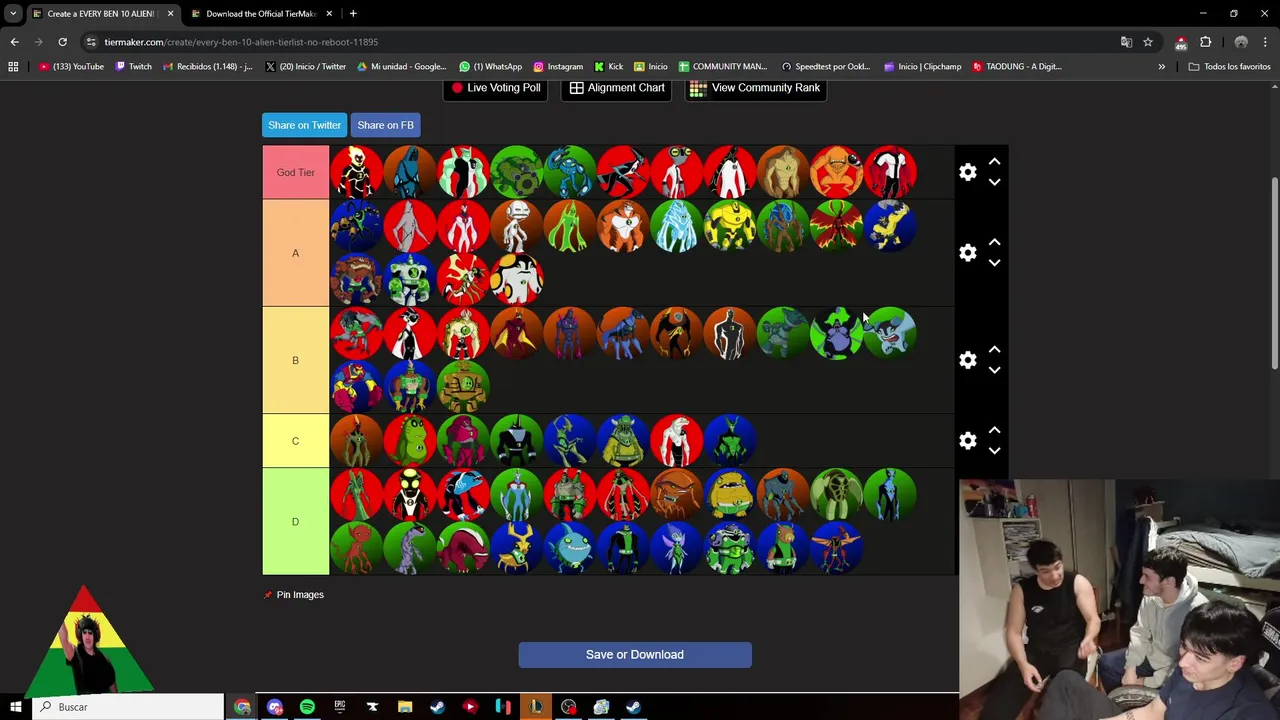The image size is (1280, 720).
Task: Open the WhatsApp bookmark
Action: tap(490, 67)
